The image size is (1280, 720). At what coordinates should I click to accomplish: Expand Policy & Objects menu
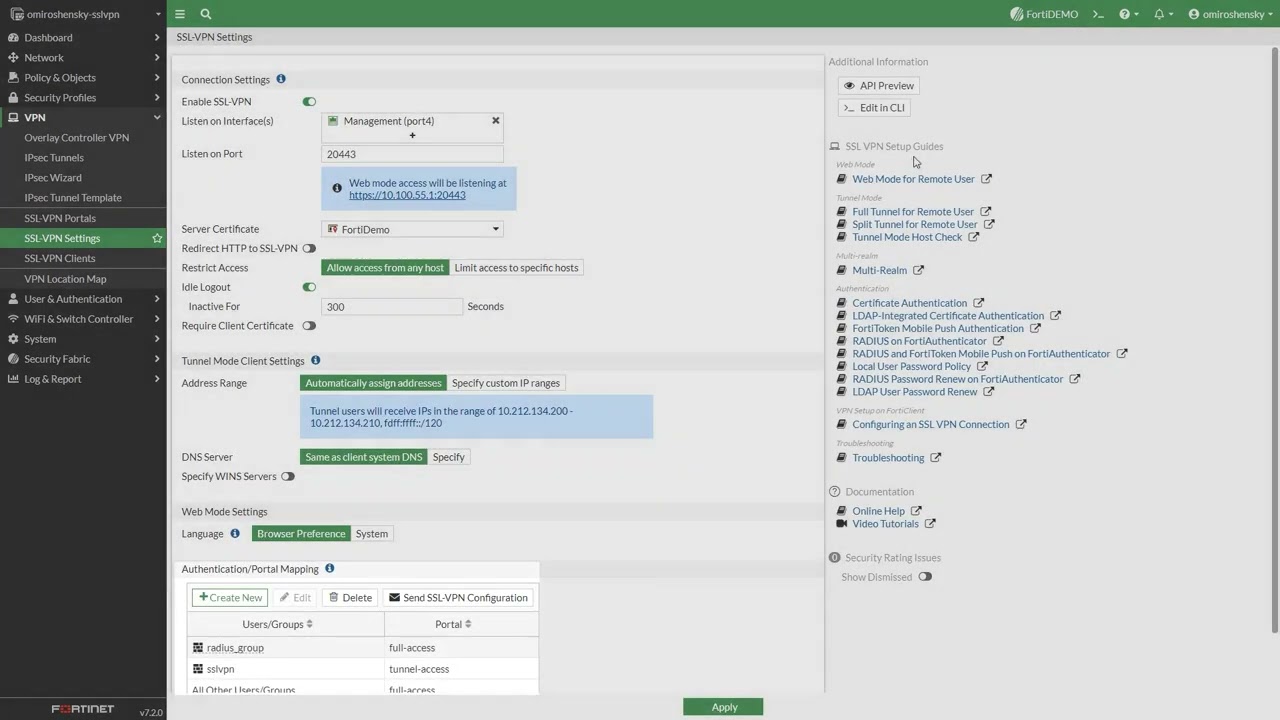point(83,77)
